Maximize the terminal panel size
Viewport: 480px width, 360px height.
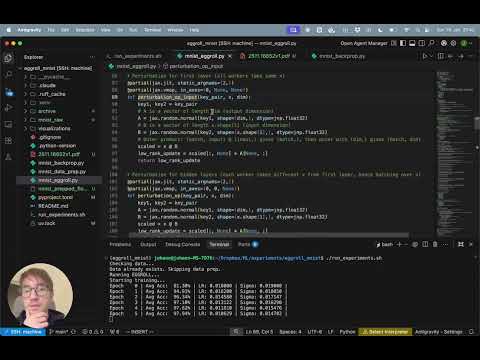pos(461,244)
